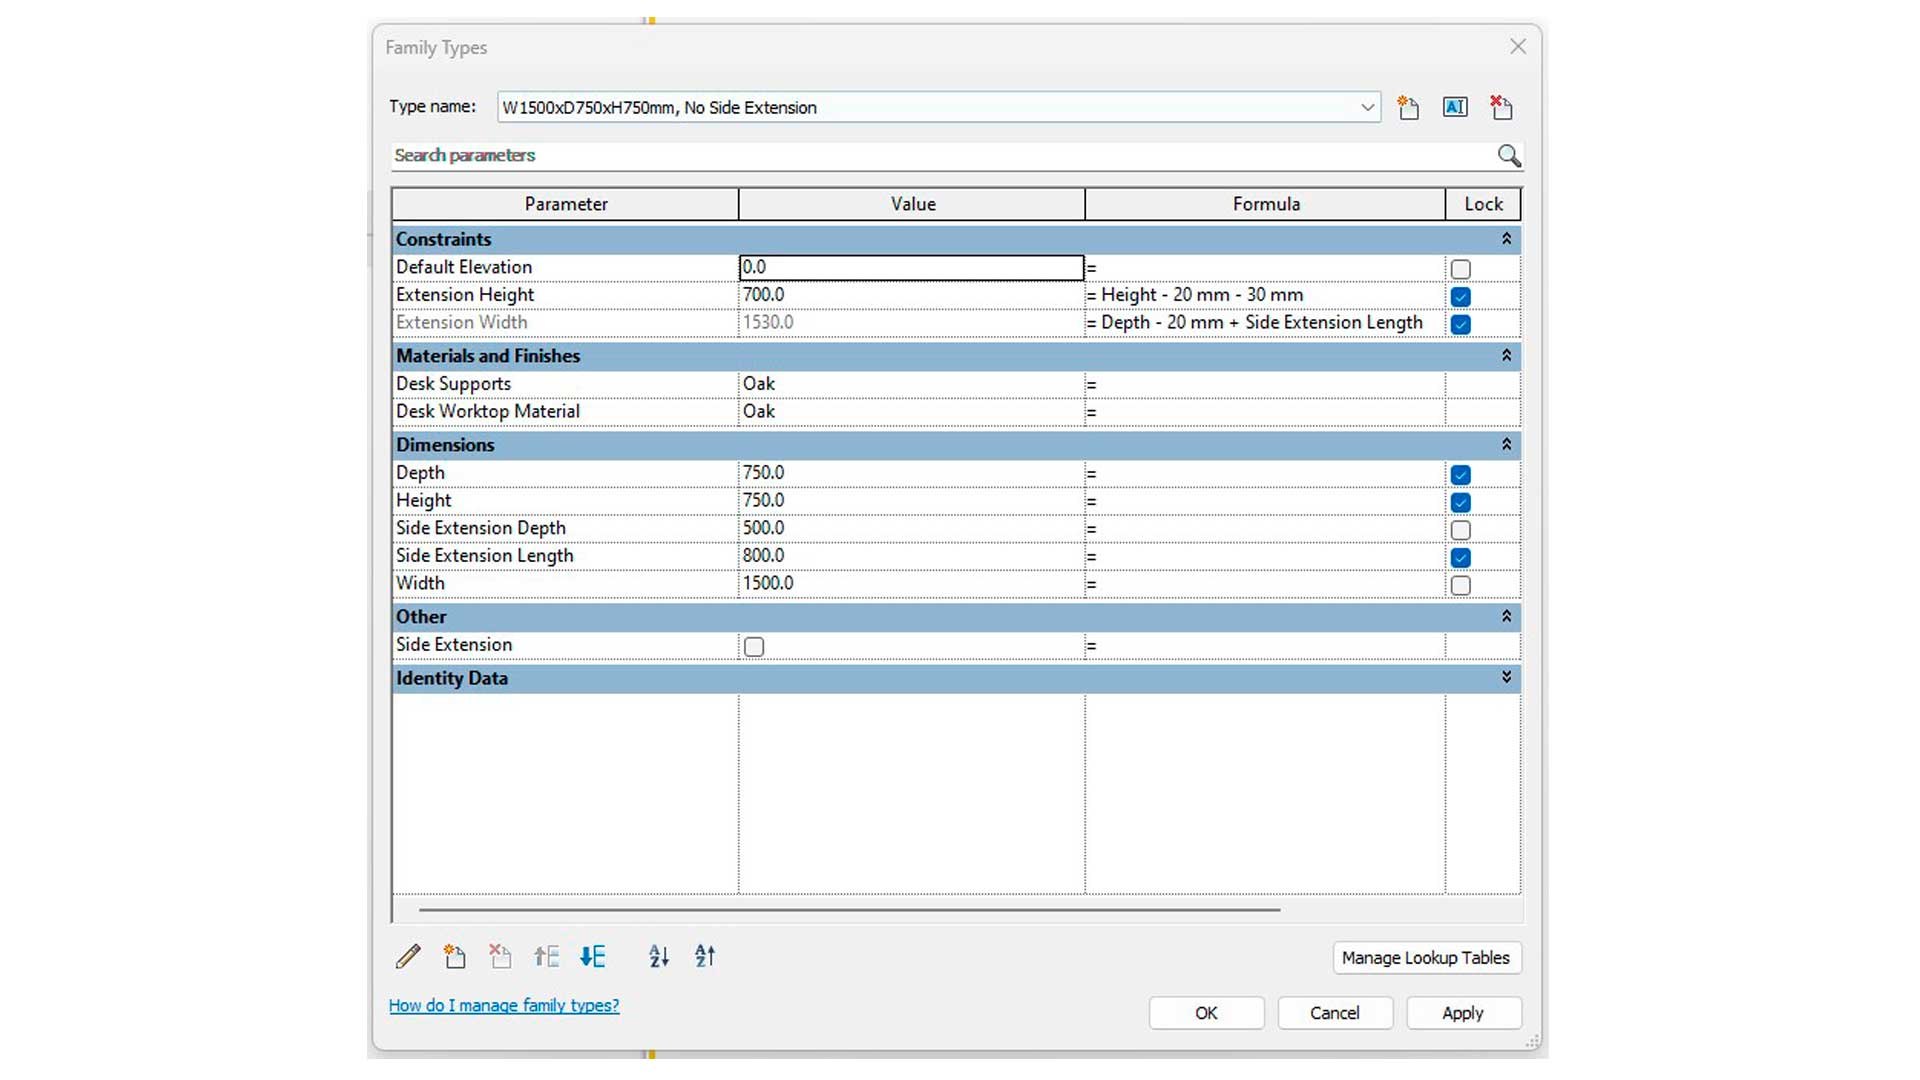Open the Type name dropdown
This screenshot has width=1920, height=1080.
[x=1367, y=107]
